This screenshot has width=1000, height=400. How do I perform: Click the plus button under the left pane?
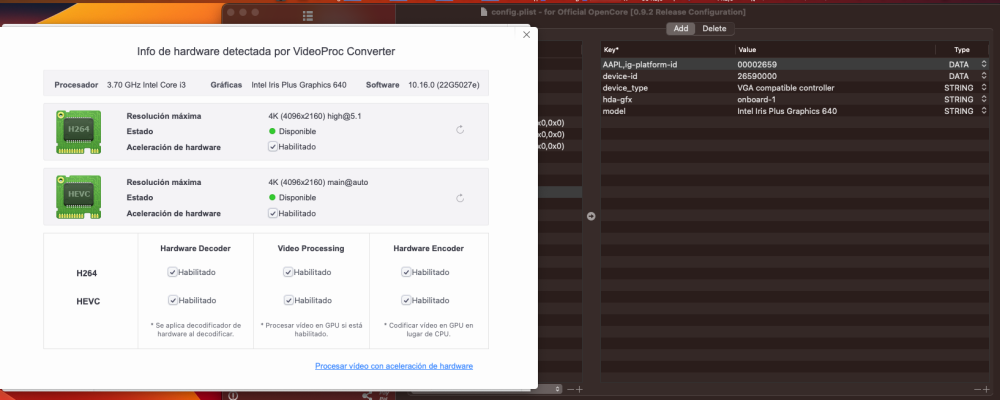pos(580,389)
